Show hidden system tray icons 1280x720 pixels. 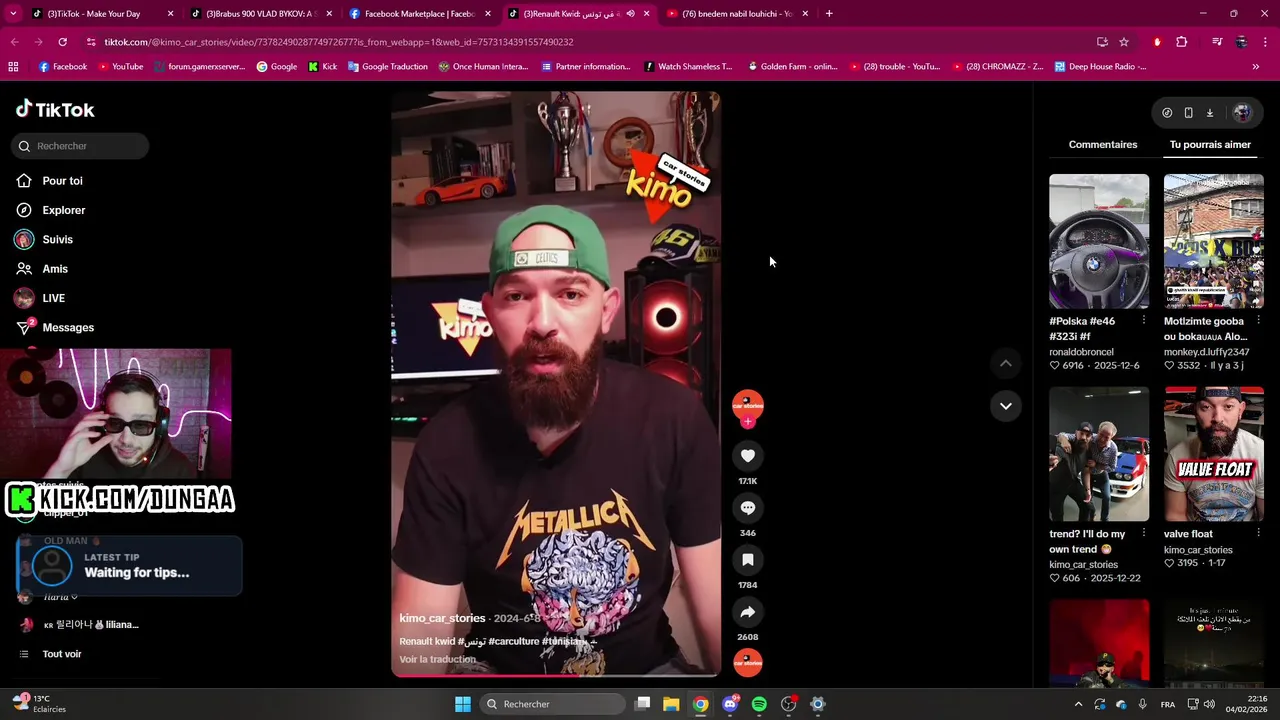click(x=1078, y=704)
